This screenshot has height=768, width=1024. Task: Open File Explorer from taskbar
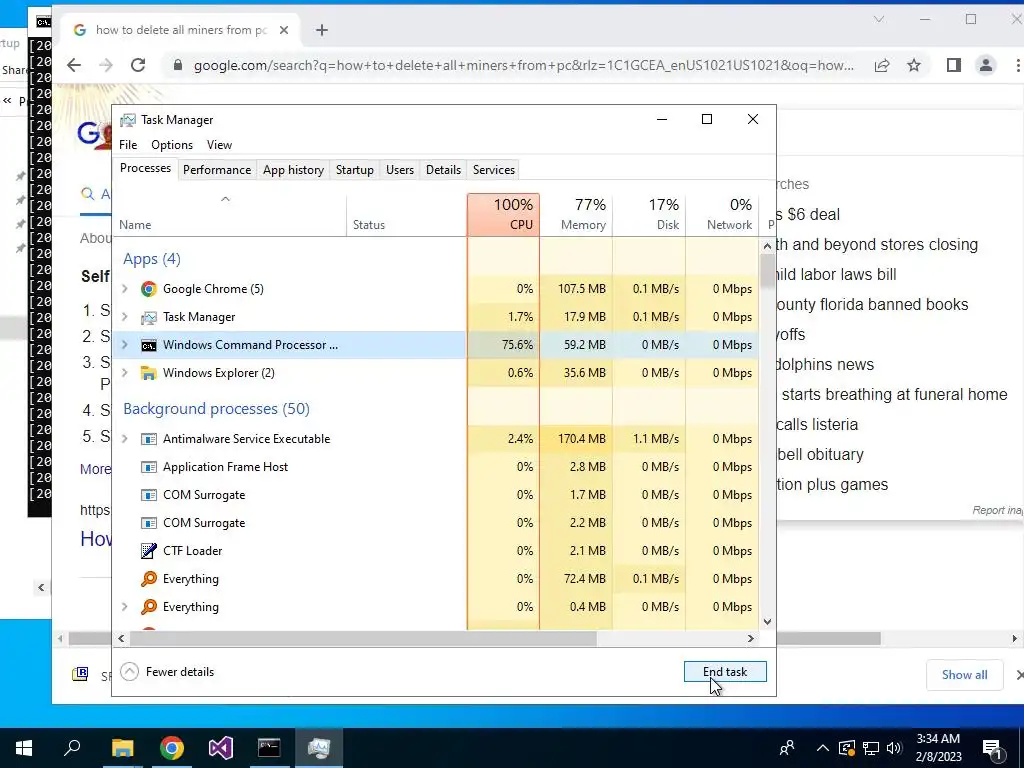122,748
